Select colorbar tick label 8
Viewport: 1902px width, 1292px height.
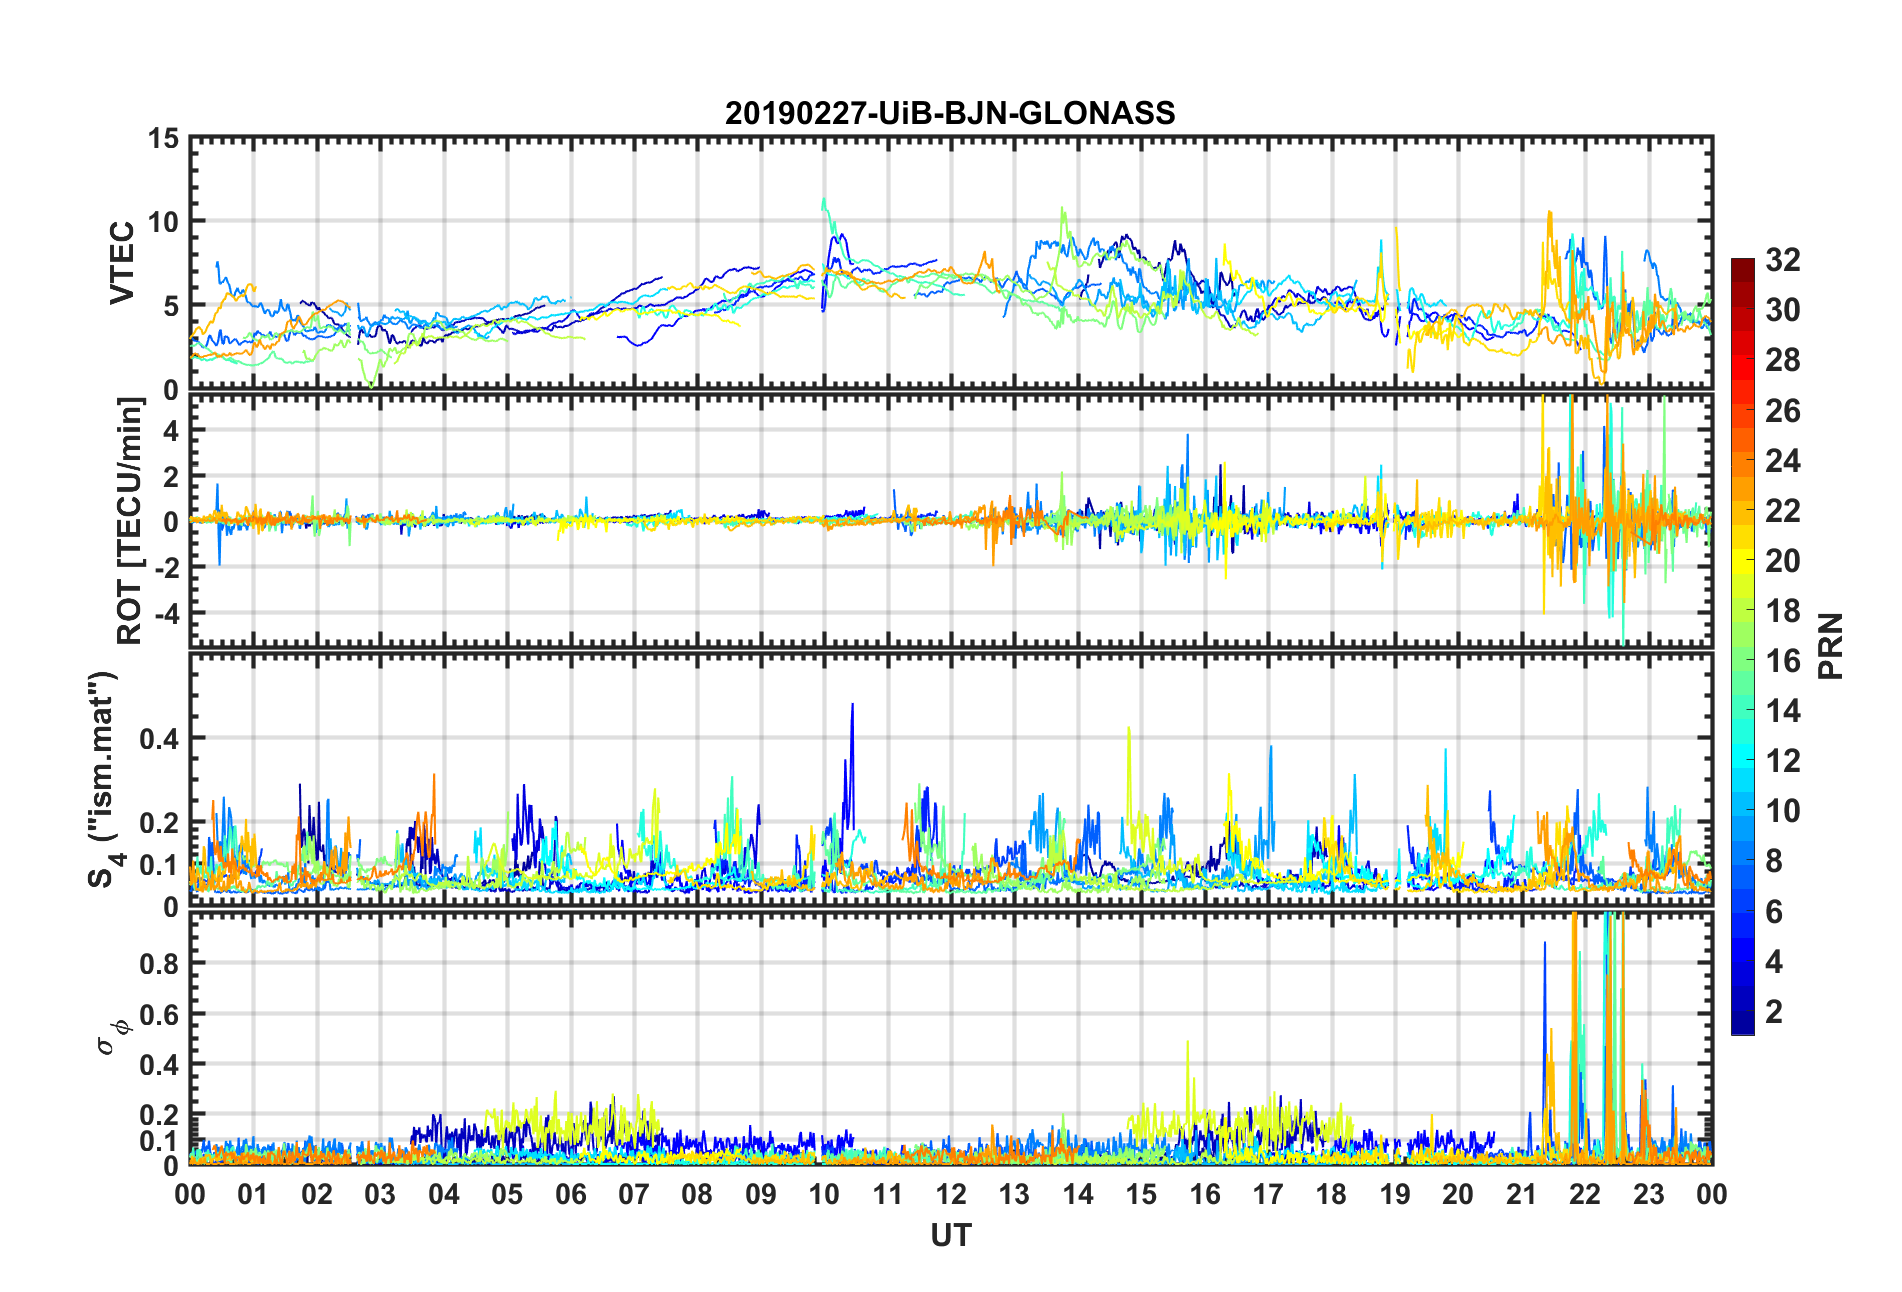(x=1774, y=861)
